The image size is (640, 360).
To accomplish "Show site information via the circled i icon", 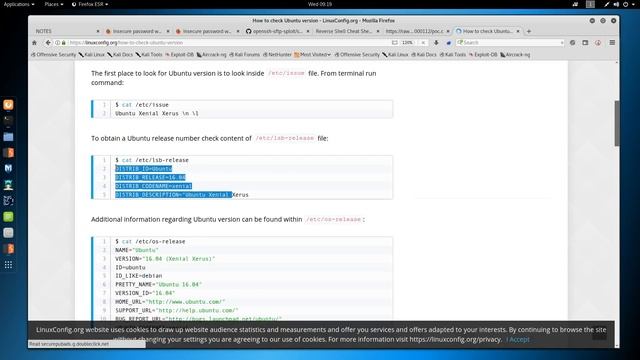I will [x=58, y=42].
